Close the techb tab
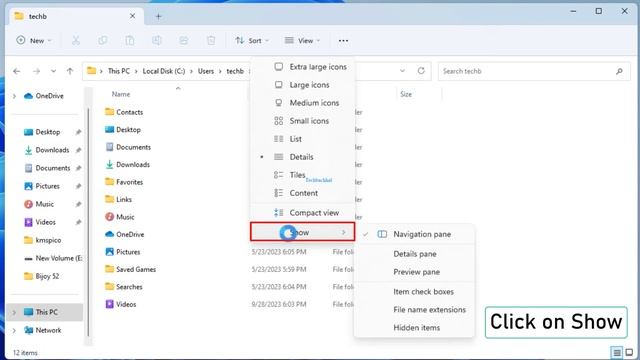 coord(132,16)
